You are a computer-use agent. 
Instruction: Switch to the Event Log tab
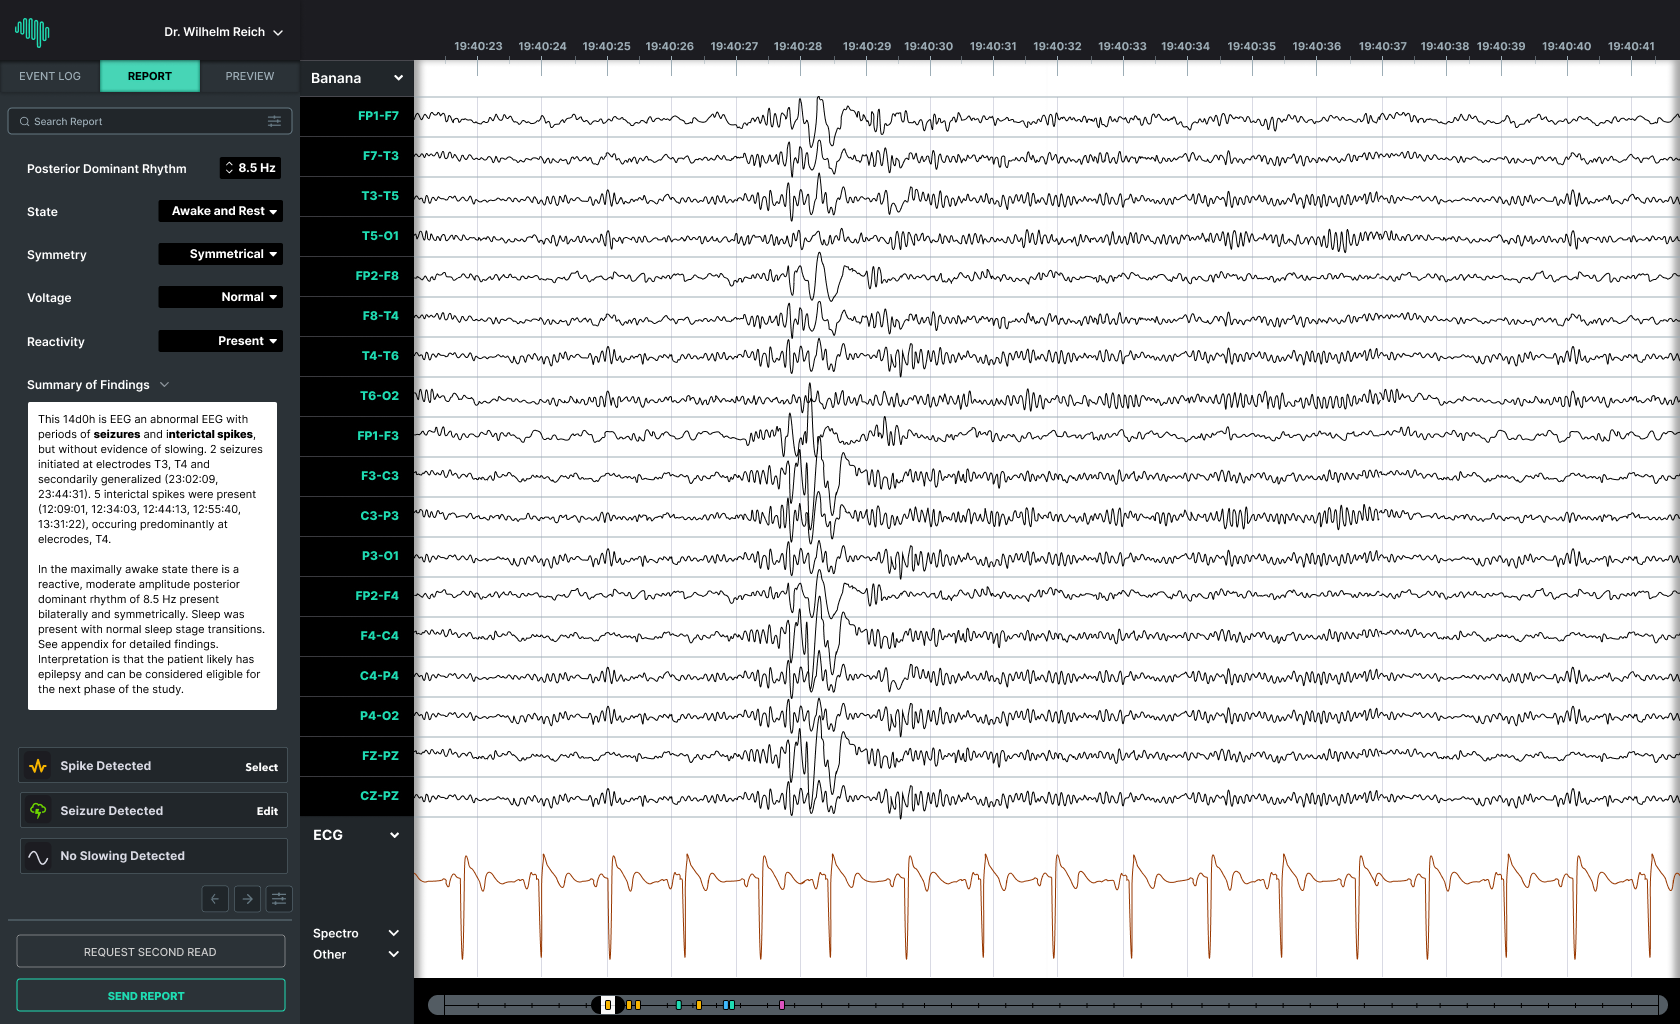(50, 76)
